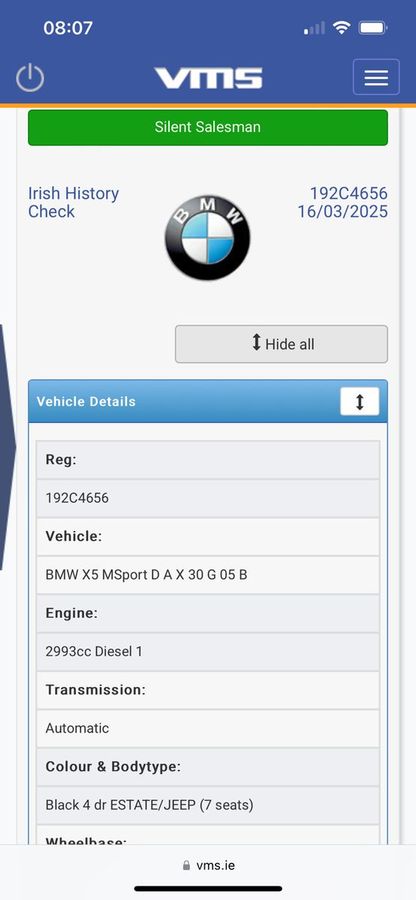Open Irish History Check link
This screenshot has height=900, width=416.
(x=73, y=202)
